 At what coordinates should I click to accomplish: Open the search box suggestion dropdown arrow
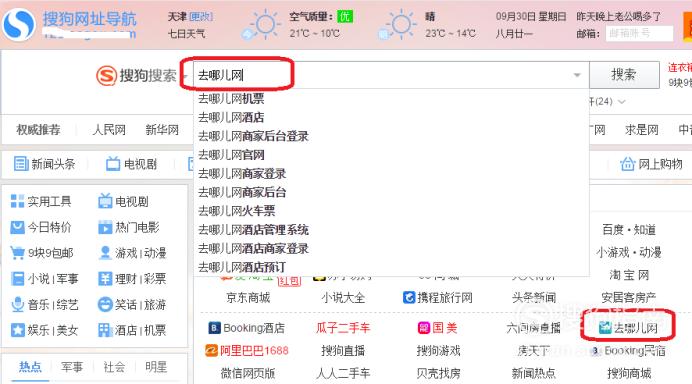(x=577, y=75)
